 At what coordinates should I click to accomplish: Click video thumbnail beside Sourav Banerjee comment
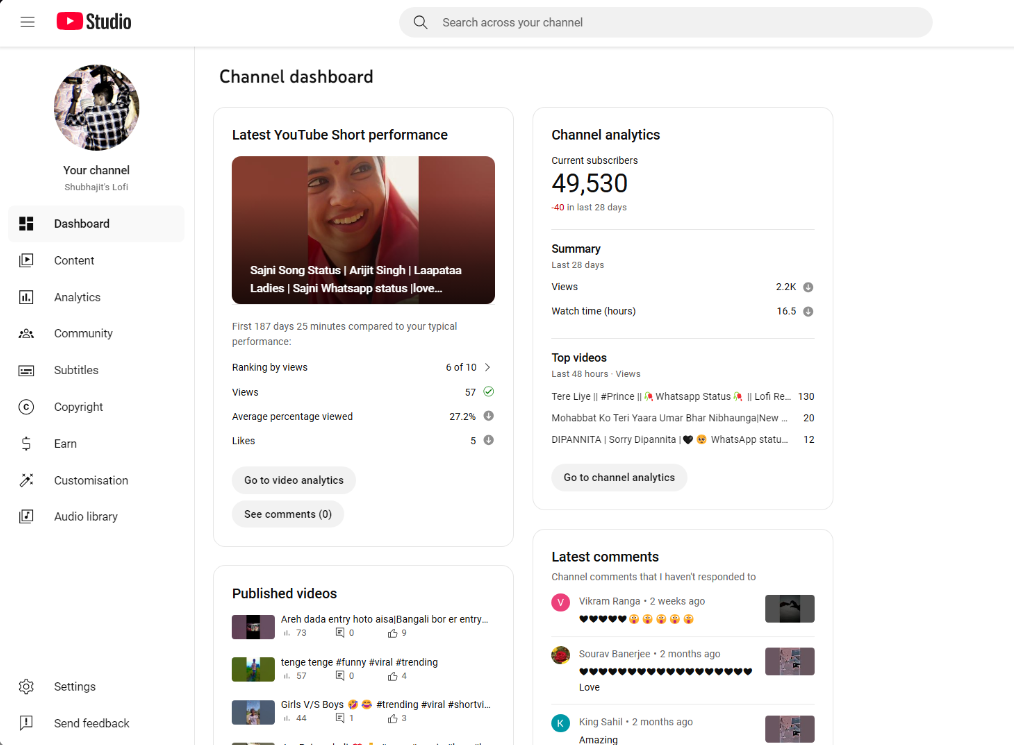click(790, 662)
